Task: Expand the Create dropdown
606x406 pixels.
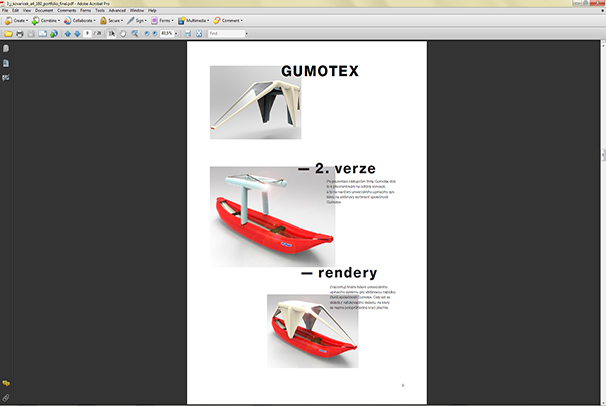Action: click(17, 20)
